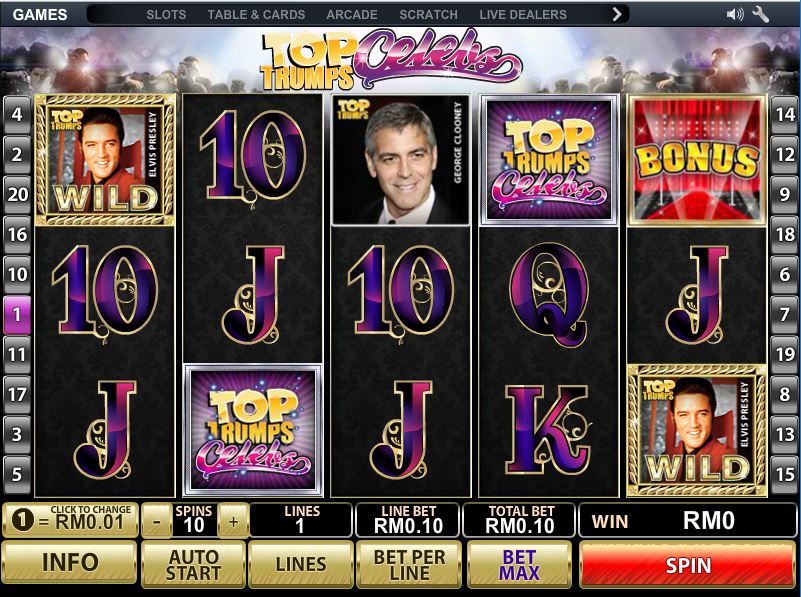Hit the red Spin button
The height and width of the screenshot is (597, 801).
[x=688, y=565]
